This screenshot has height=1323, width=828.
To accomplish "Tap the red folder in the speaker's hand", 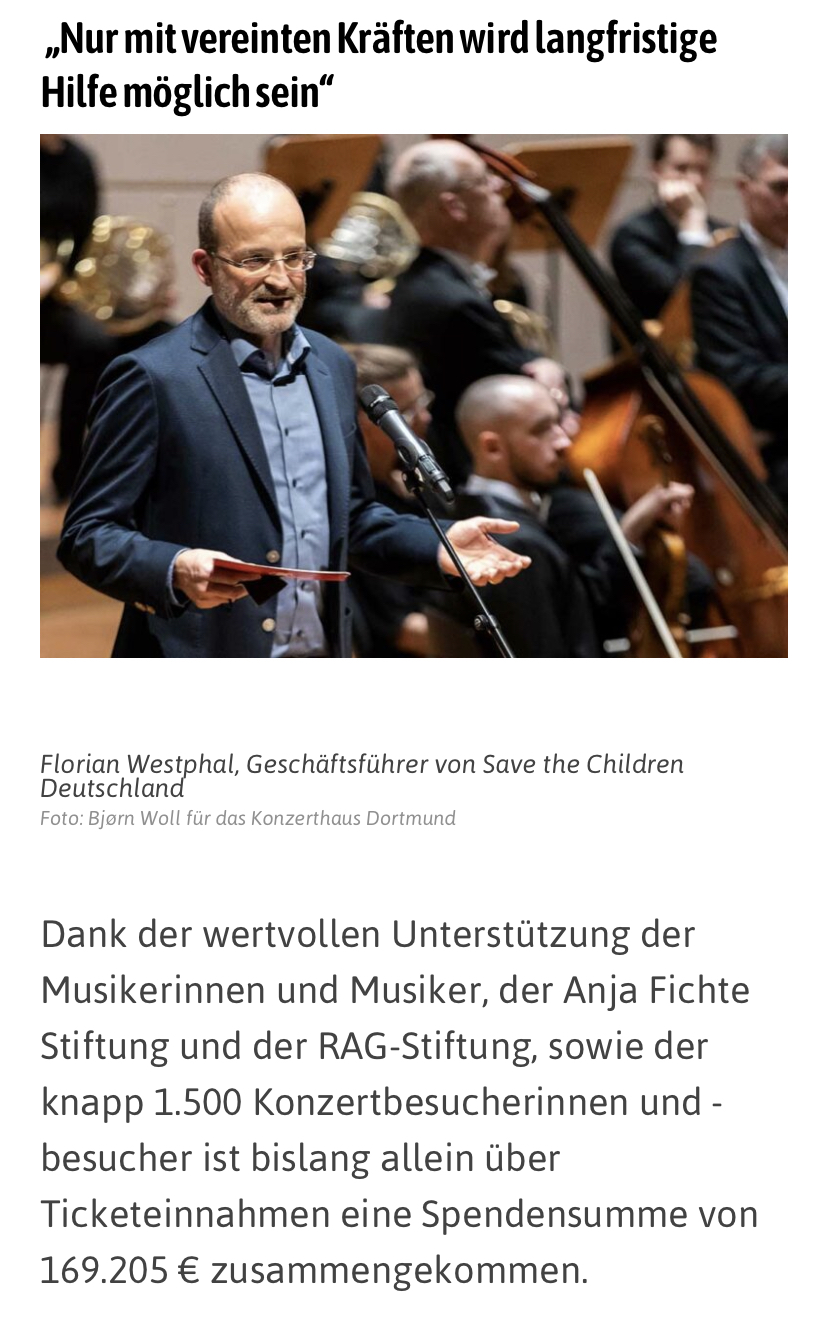I will point(280,571).
